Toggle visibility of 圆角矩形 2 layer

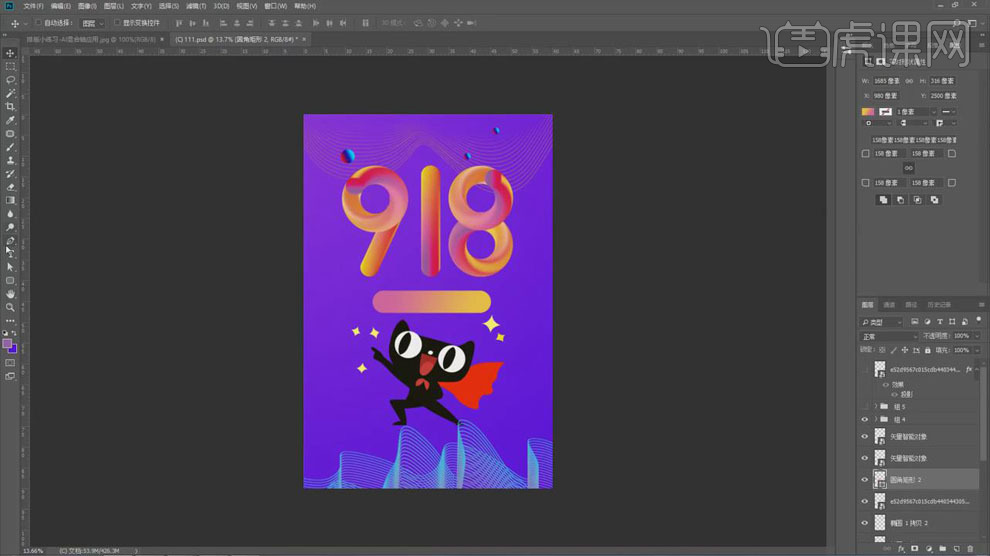(x=865, y=480)
